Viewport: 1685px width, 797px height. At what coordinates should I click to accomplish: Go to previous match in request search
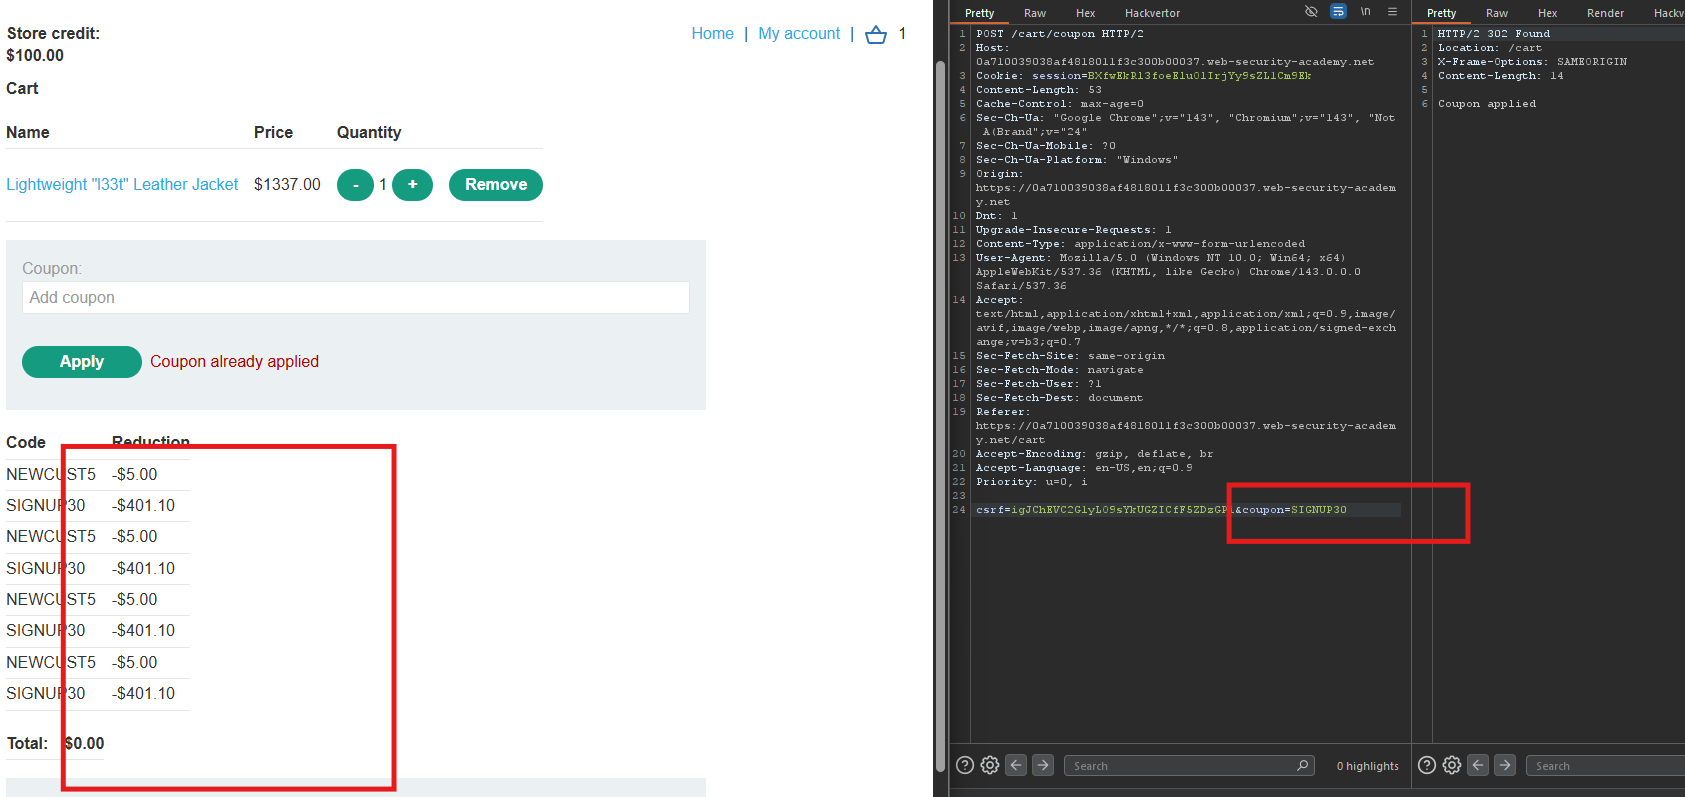click(x=1016, y=765)
